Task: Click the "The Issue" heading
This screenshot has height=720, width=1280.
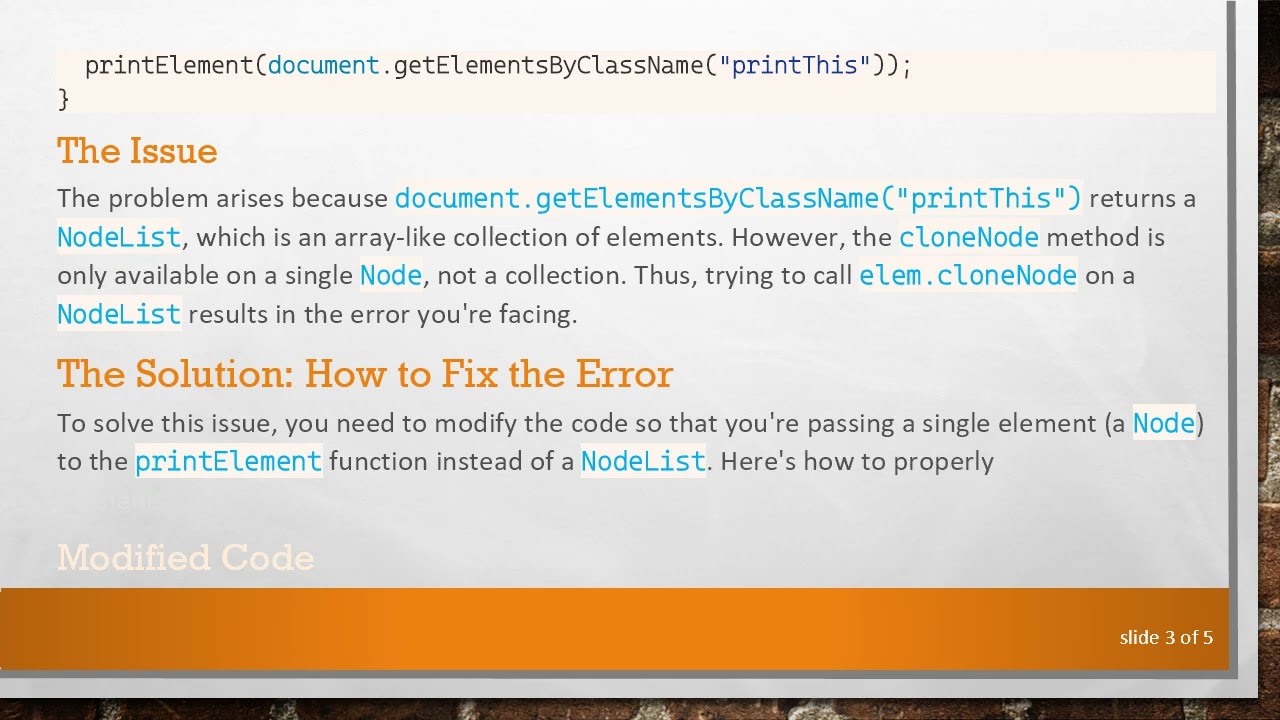Action: pos(137,151)
